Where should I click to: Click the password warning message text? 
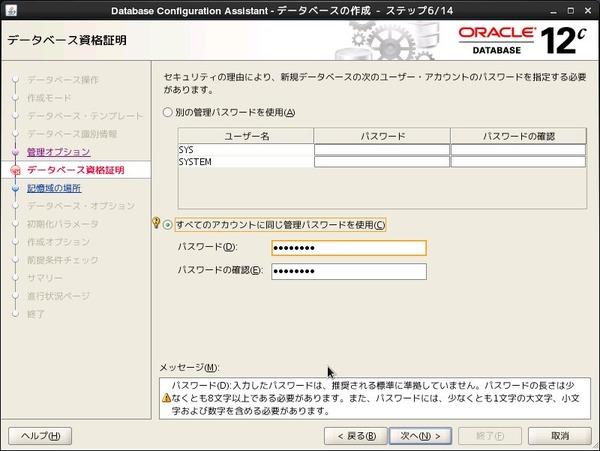click(376, 398)
